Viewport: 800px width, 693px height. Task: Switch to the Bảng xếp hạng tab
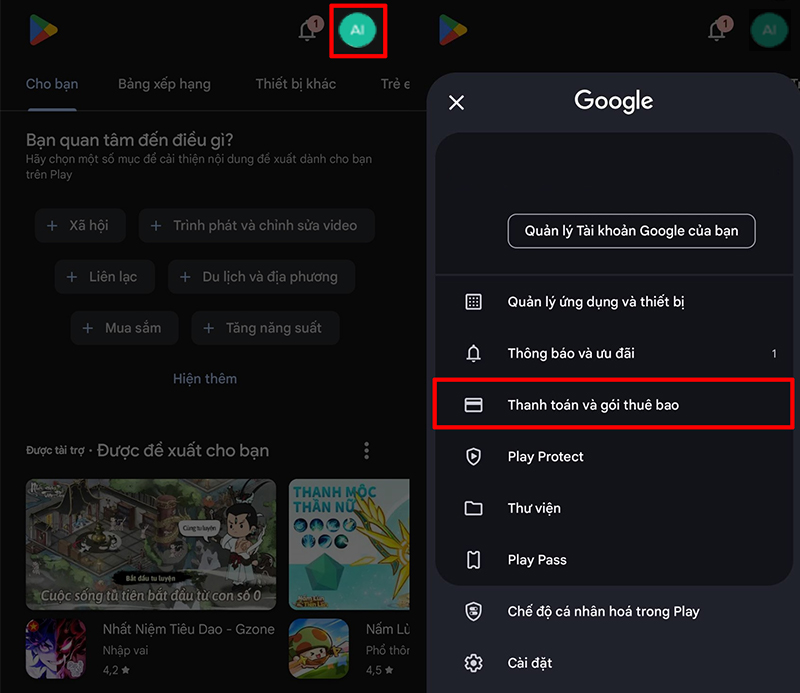[164, 84]
